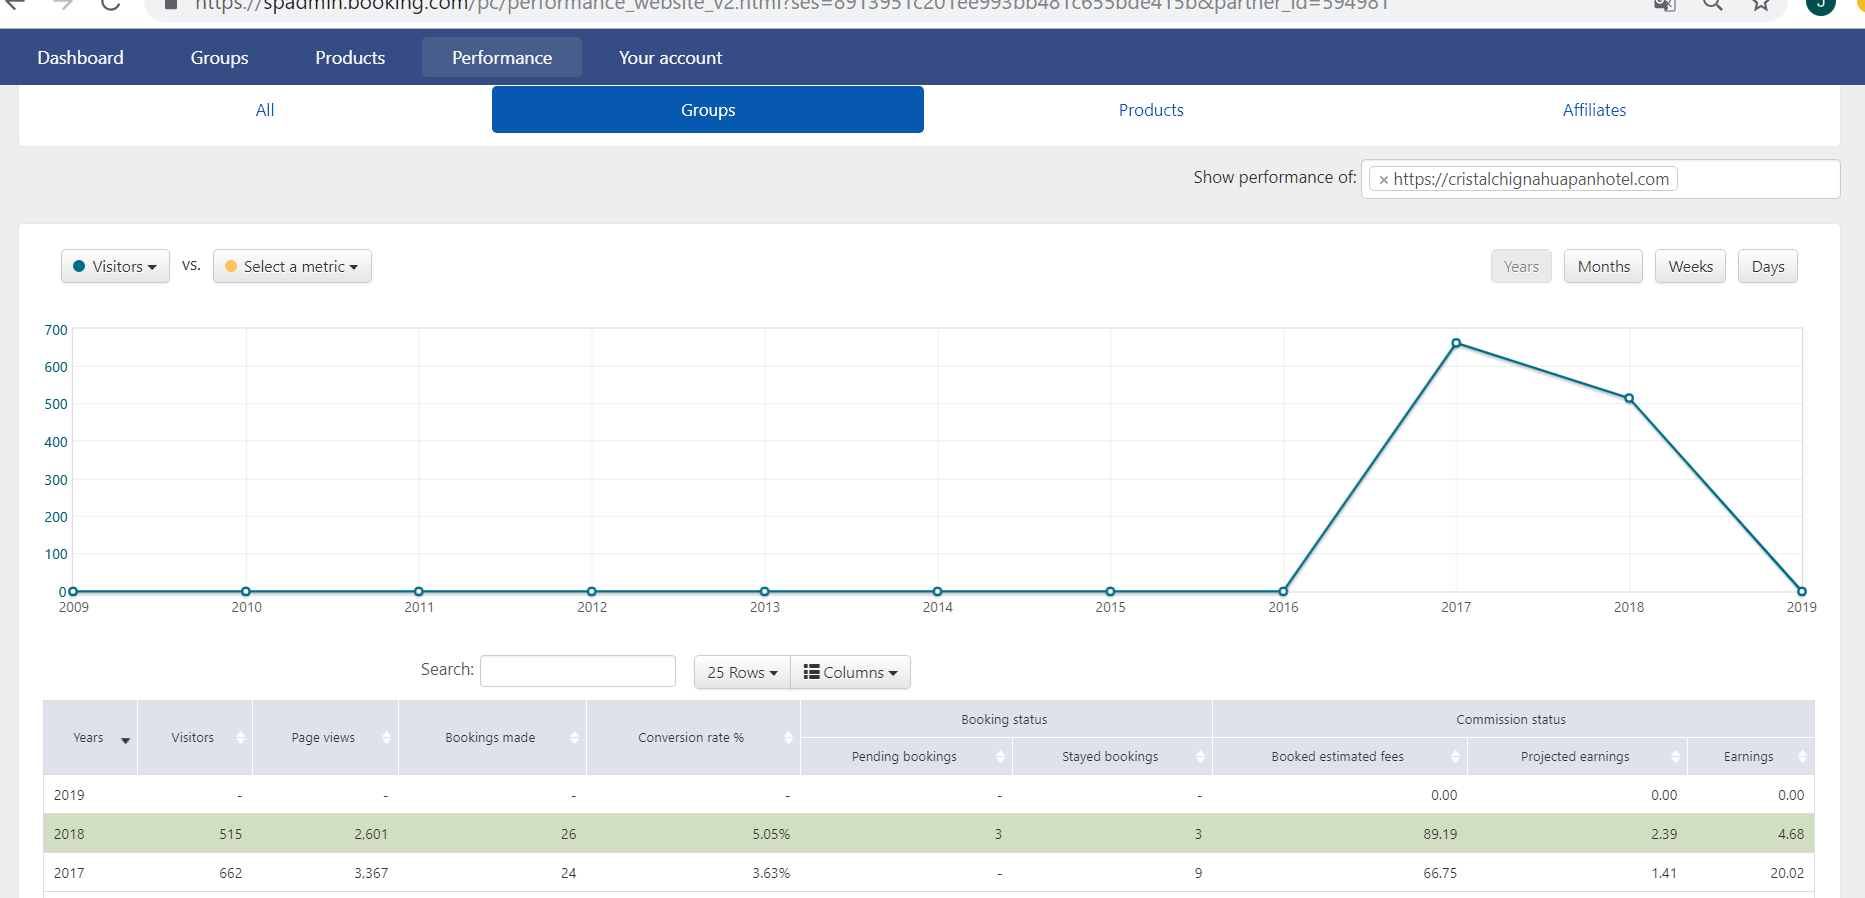Remove cristalchignahuapanhotel.com filter tag

pyautogui.click(x=1383, y=180)
